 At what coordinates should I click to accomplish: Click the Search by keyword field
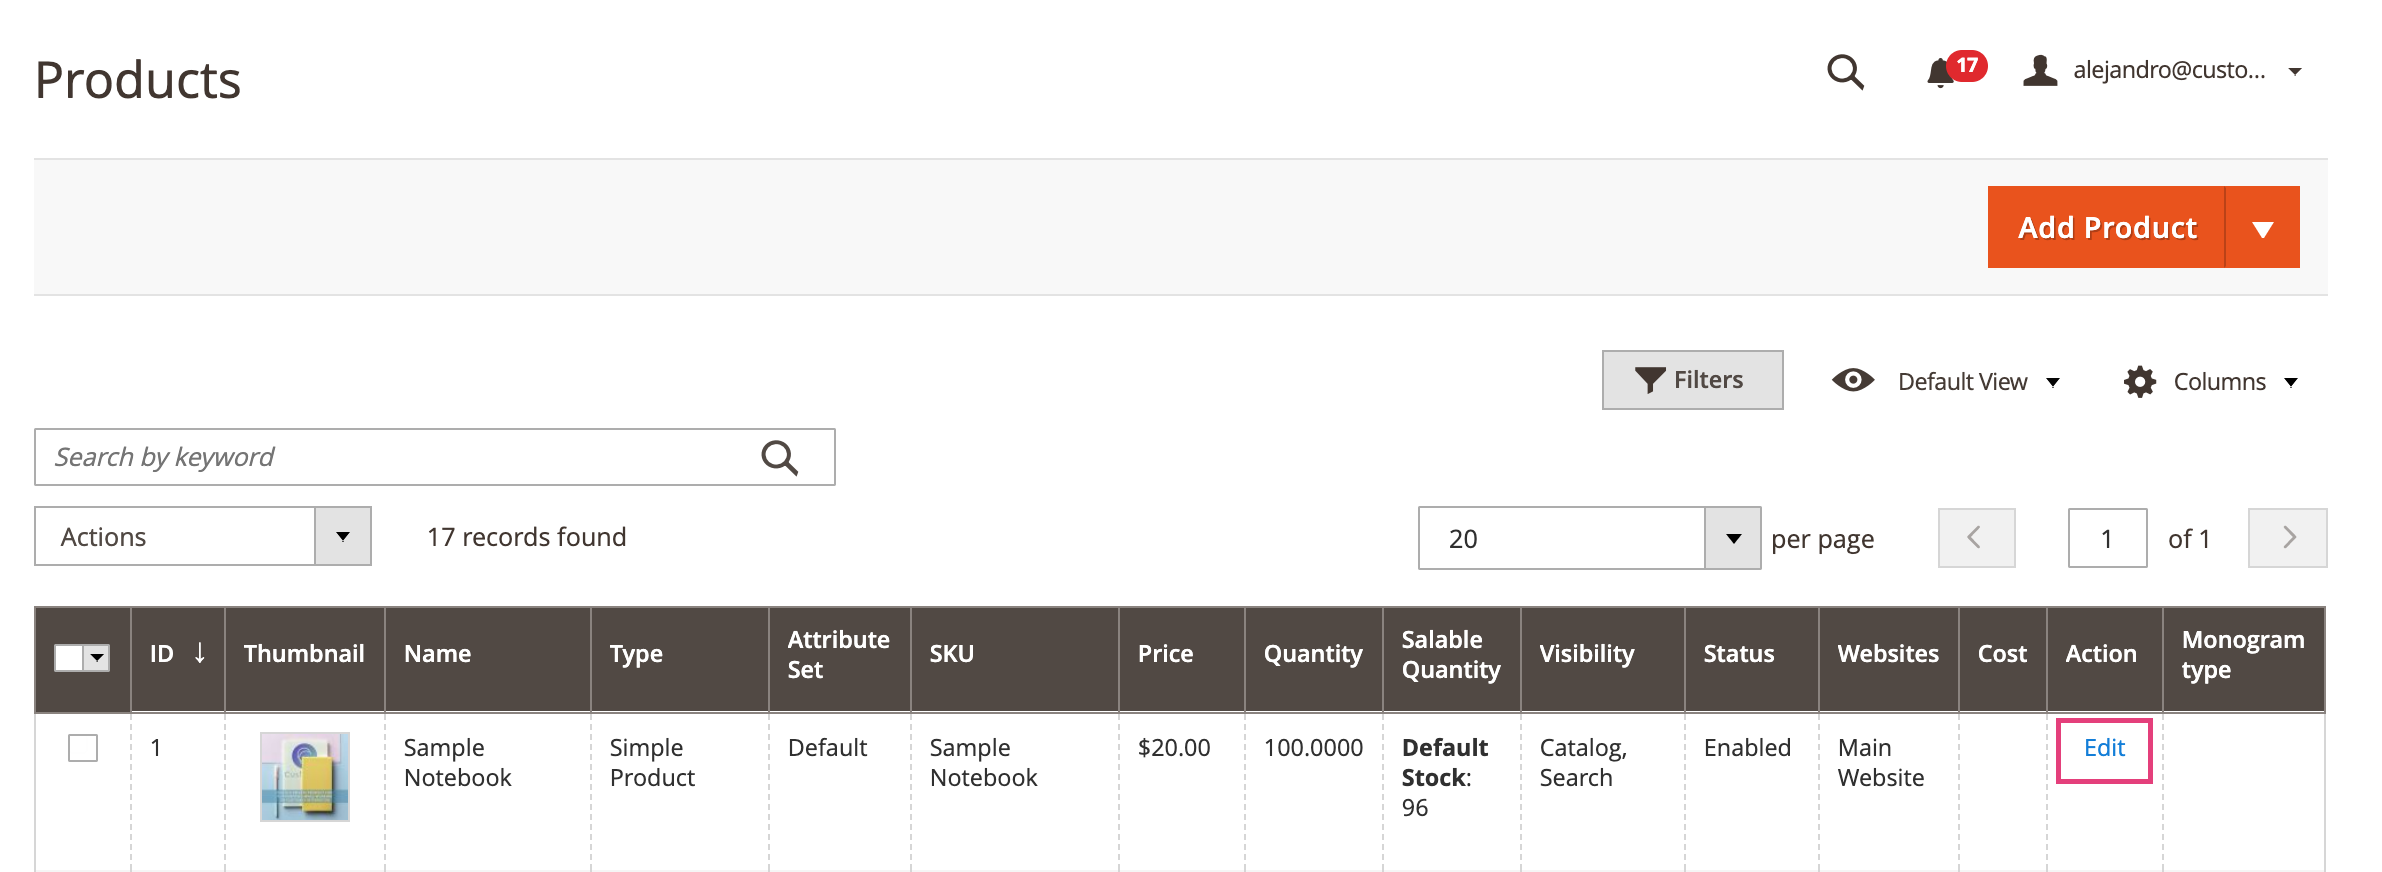pyautogui.click(x=400, y=458)
